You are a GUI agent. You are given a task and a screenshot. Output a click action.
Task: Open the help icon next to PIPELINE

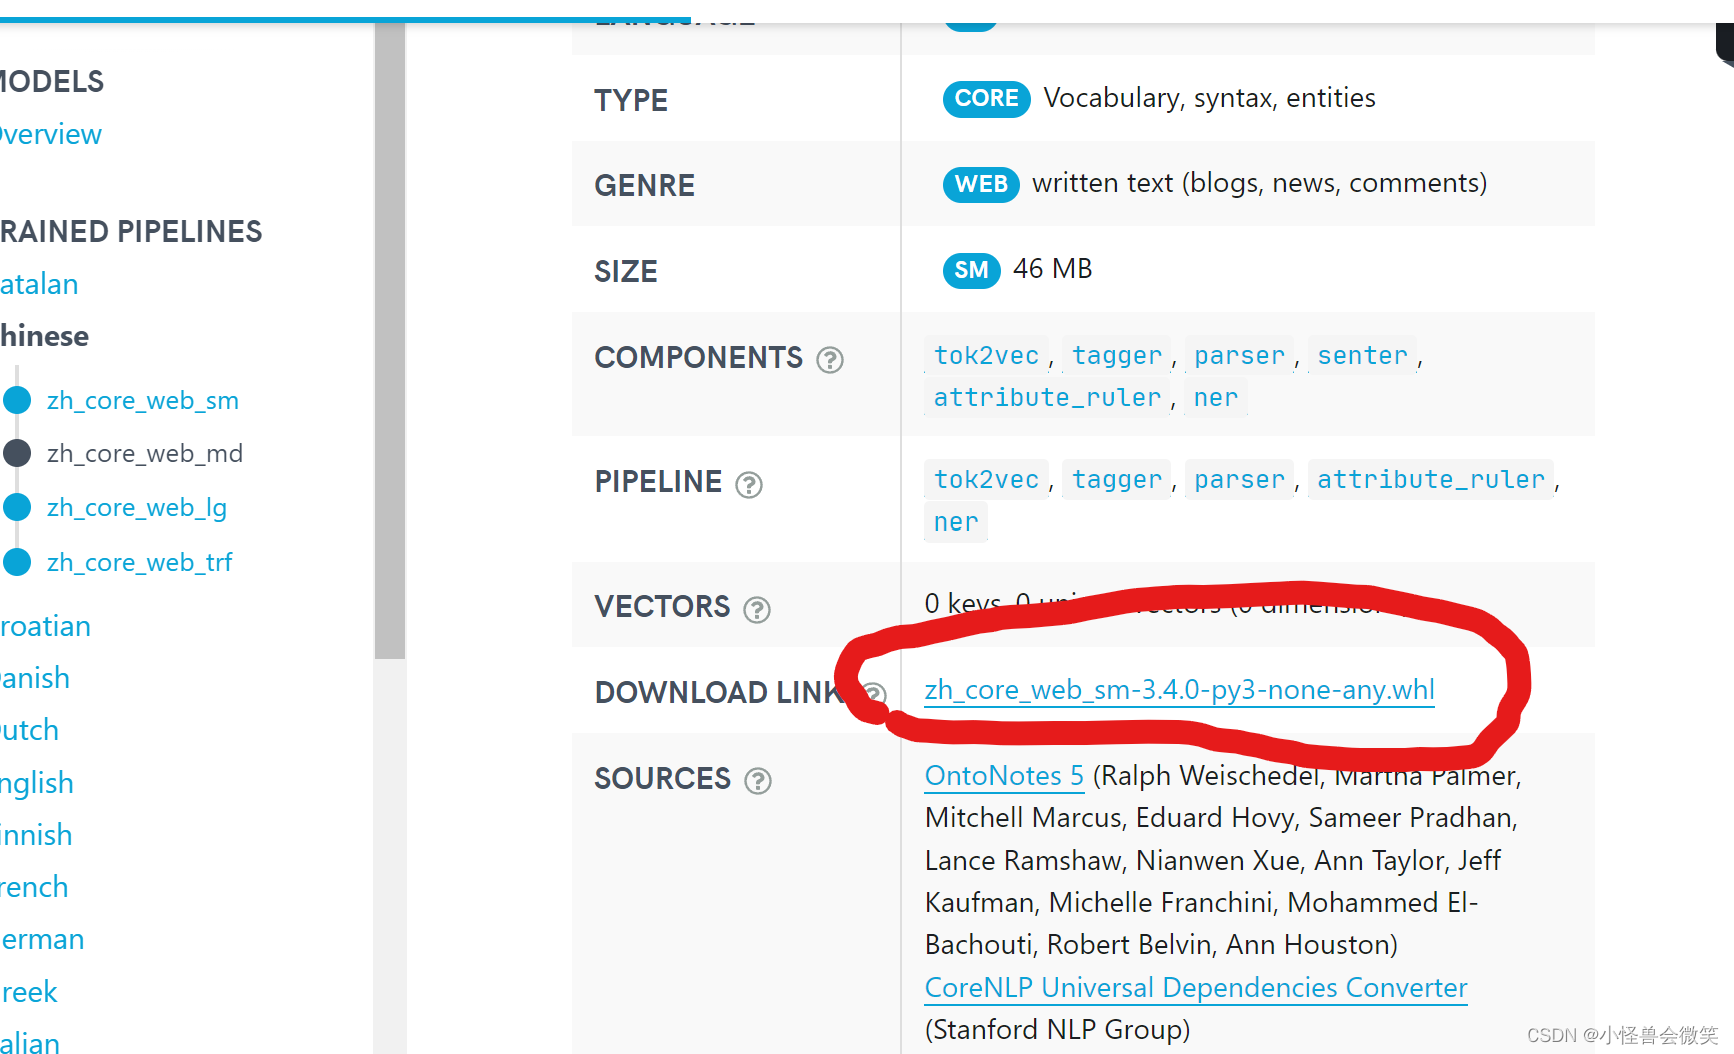click(749, 485)
